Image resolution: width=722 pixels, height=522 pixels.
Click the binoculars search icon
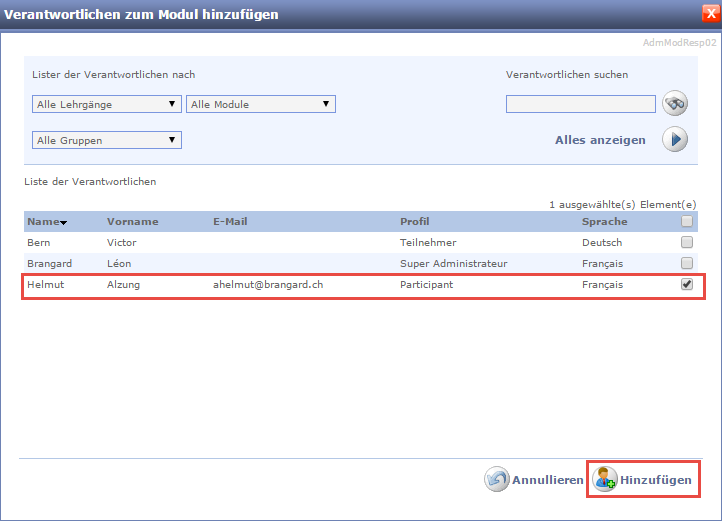675,104
